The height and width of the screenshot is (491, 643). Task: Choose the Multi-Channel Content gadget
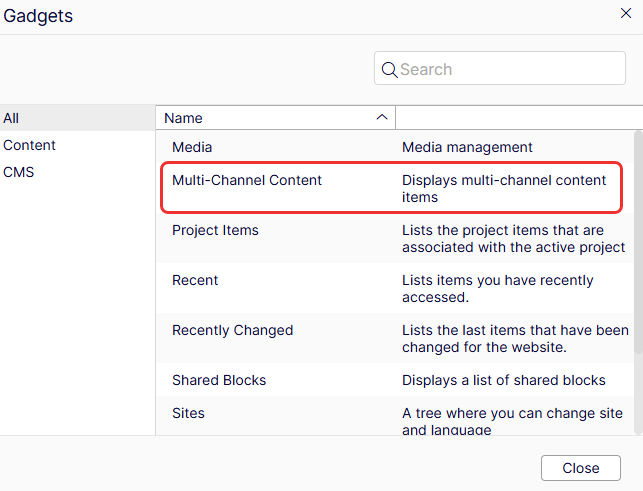(392, 188)
